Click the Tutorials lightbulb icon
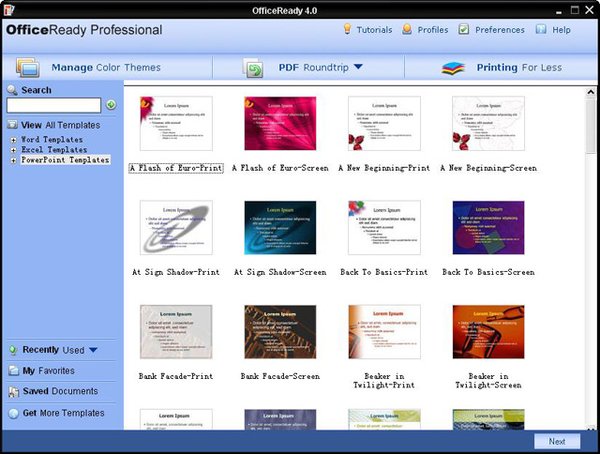The height and width of the screenshot is (454, 600). point(347,29)
